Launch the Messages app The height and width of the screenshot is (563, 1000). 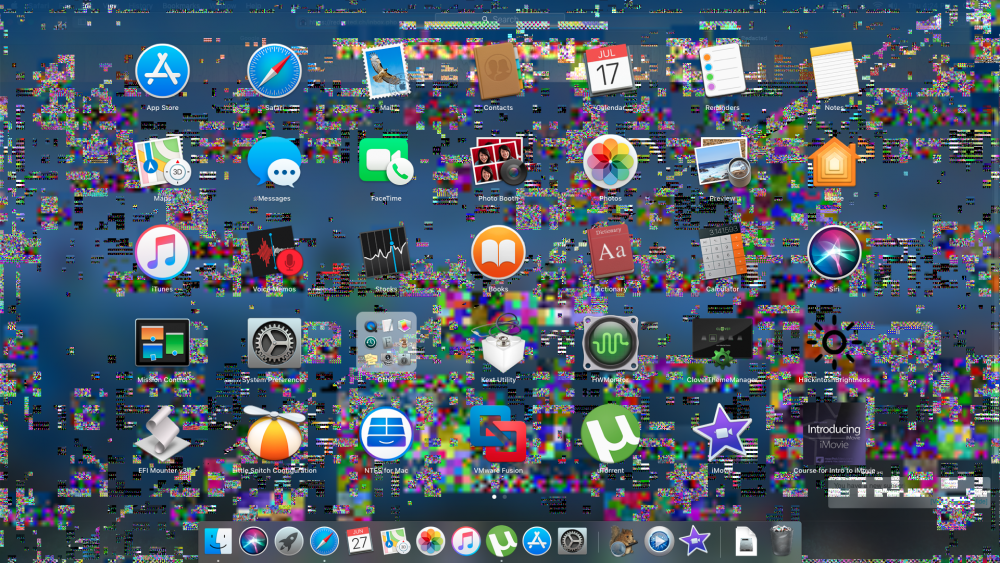pos(274,162)
